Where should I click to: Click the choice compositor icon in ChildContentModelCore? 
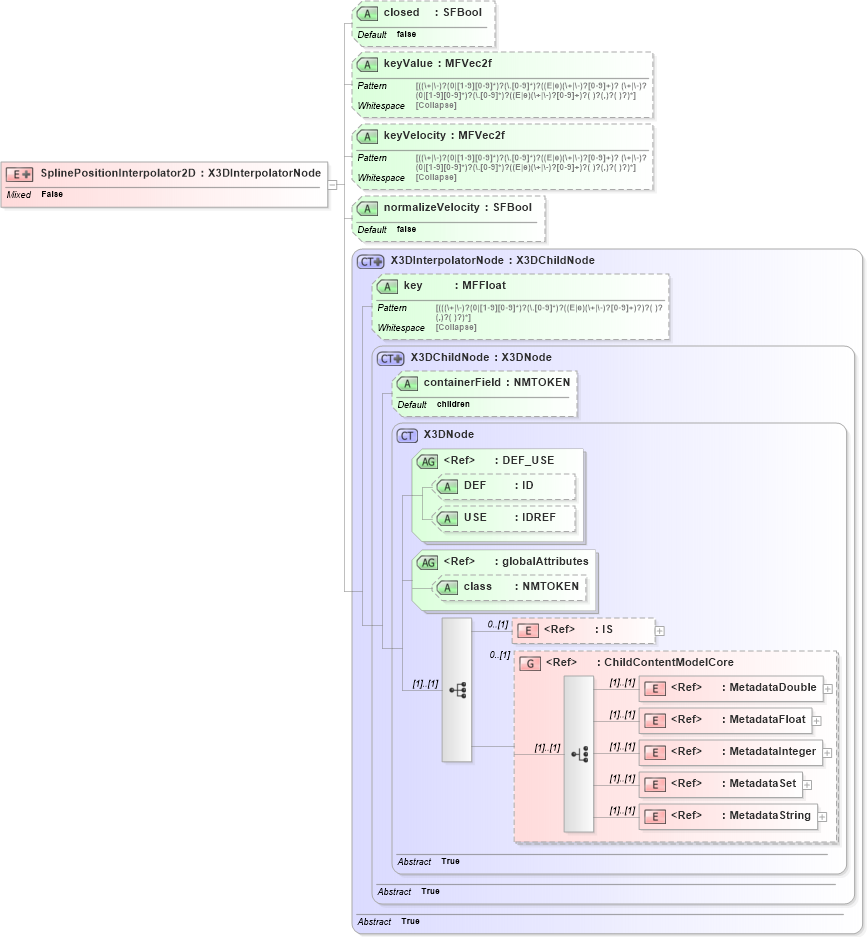tap(579, 754)
